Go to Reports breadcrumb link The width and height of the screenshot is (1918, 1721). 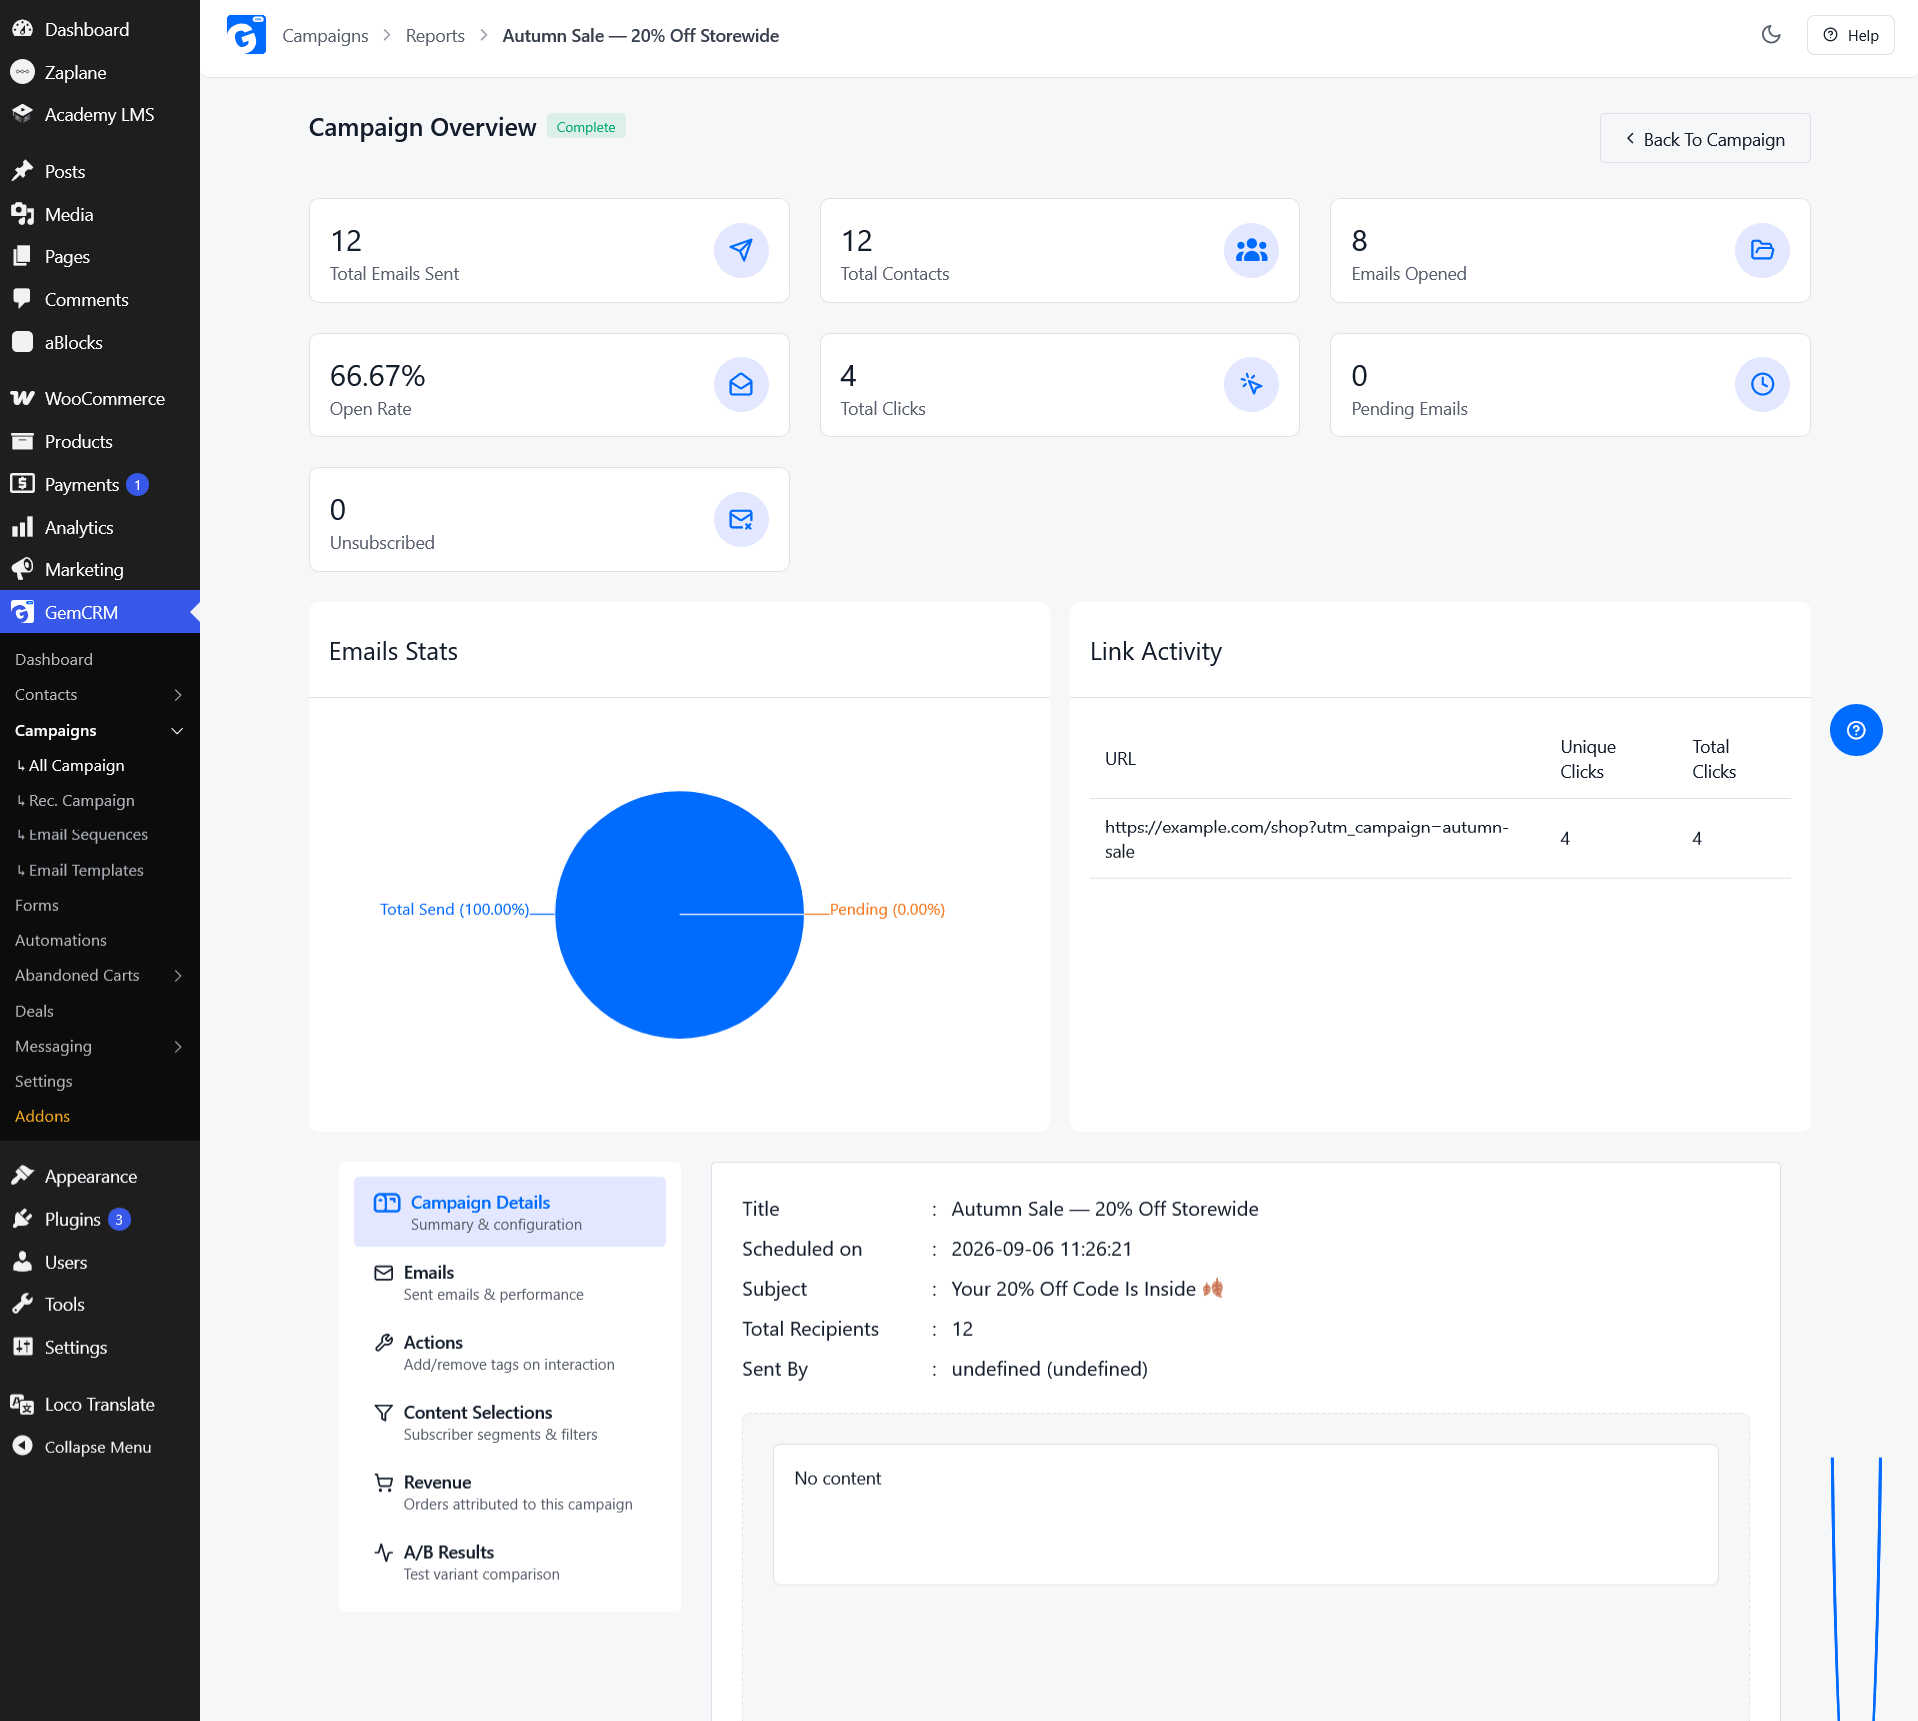coord(435,36)
